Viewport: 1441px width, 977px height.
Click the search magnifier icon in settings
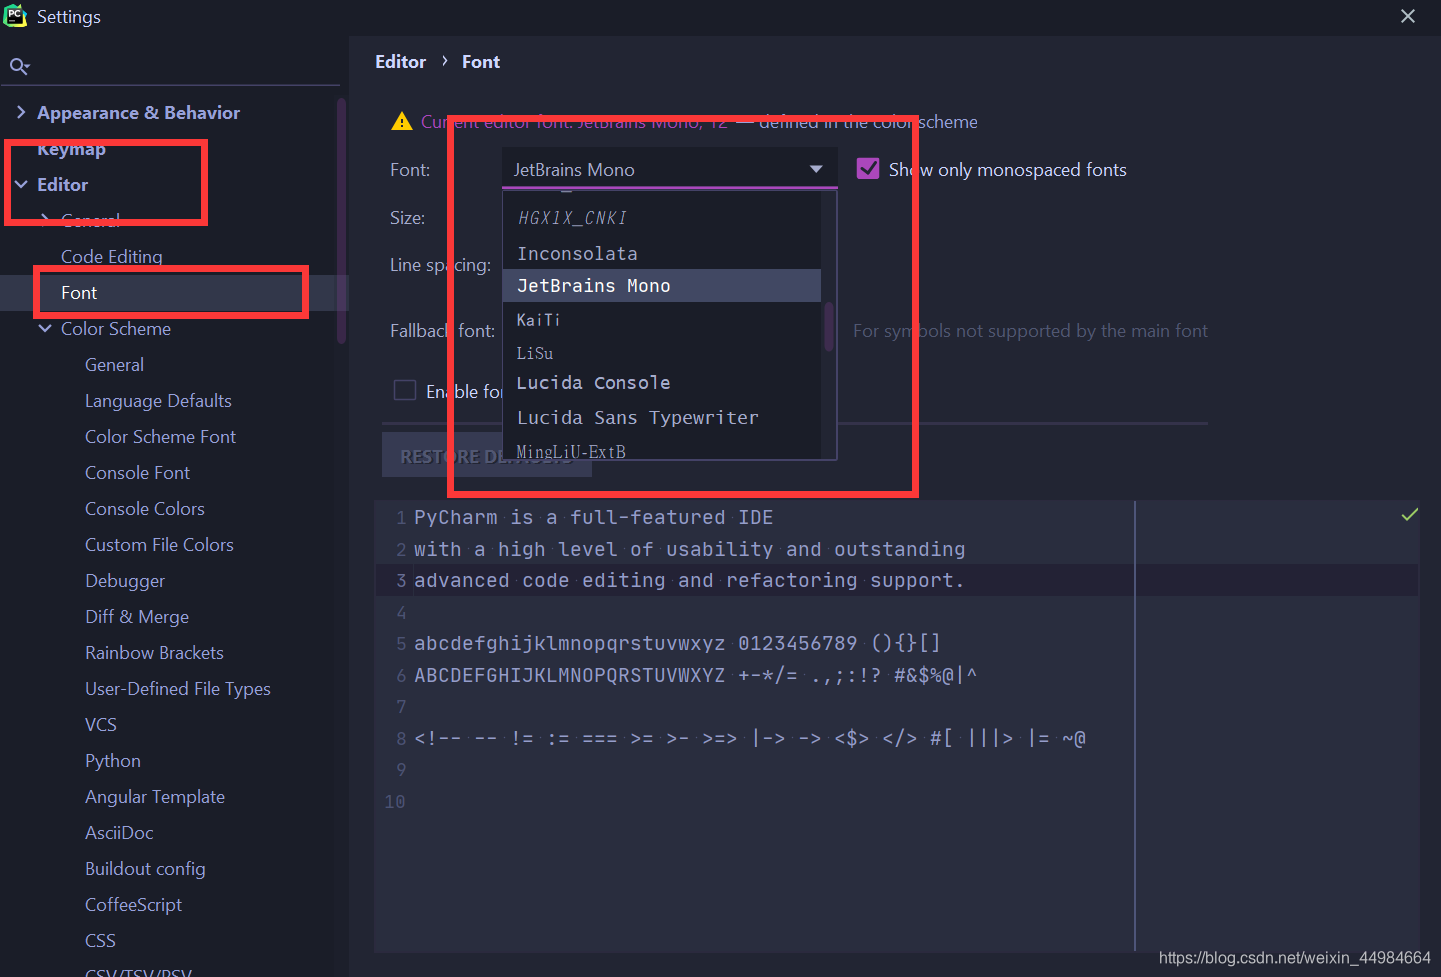coord(19,67)
